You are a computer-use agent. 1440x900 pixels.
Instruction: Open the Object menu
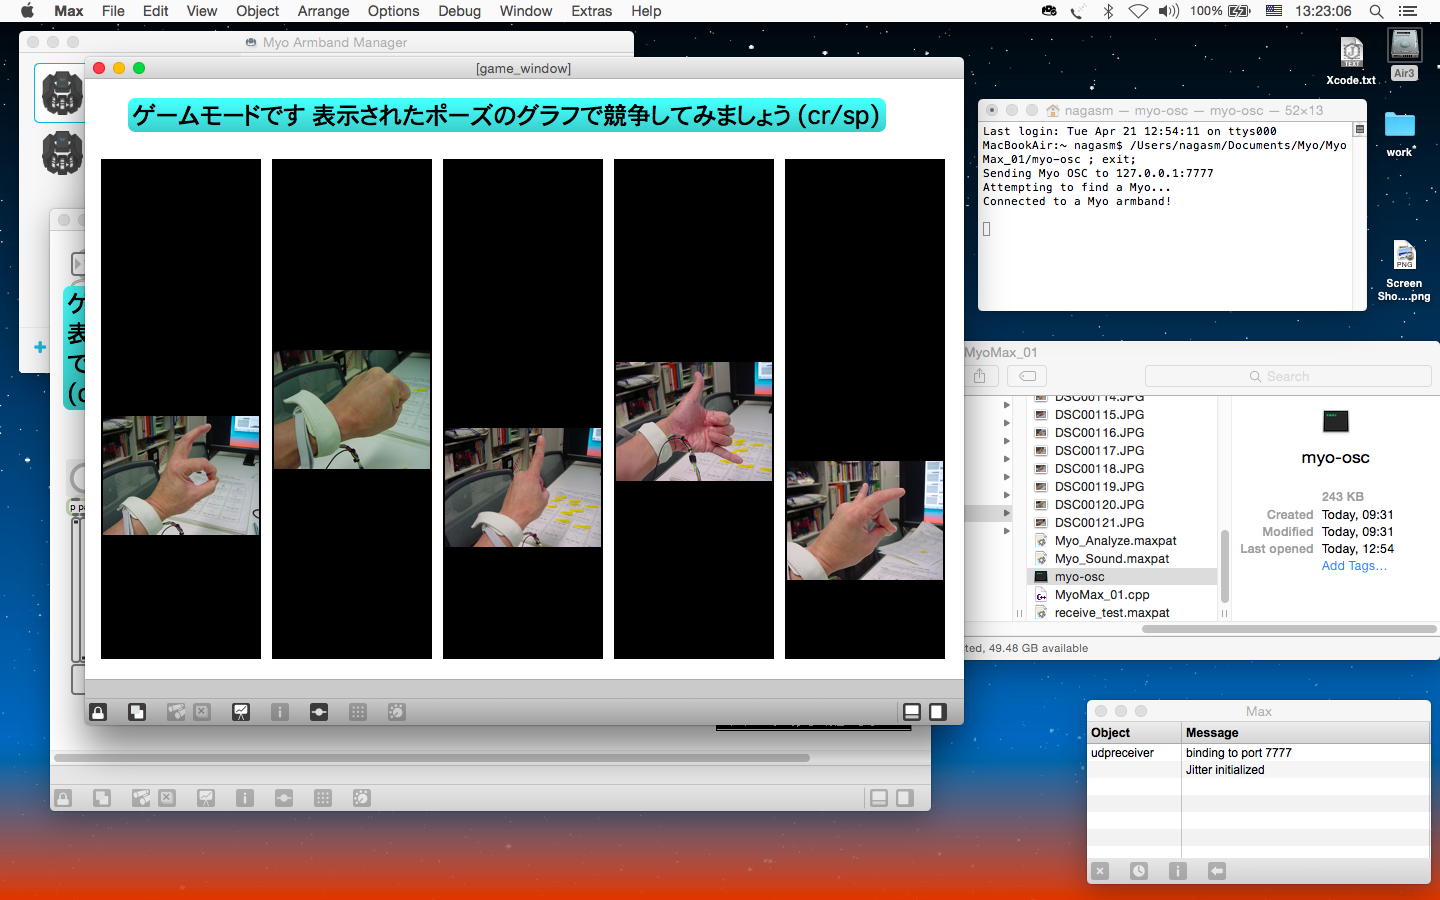click(x=257, y=11)
